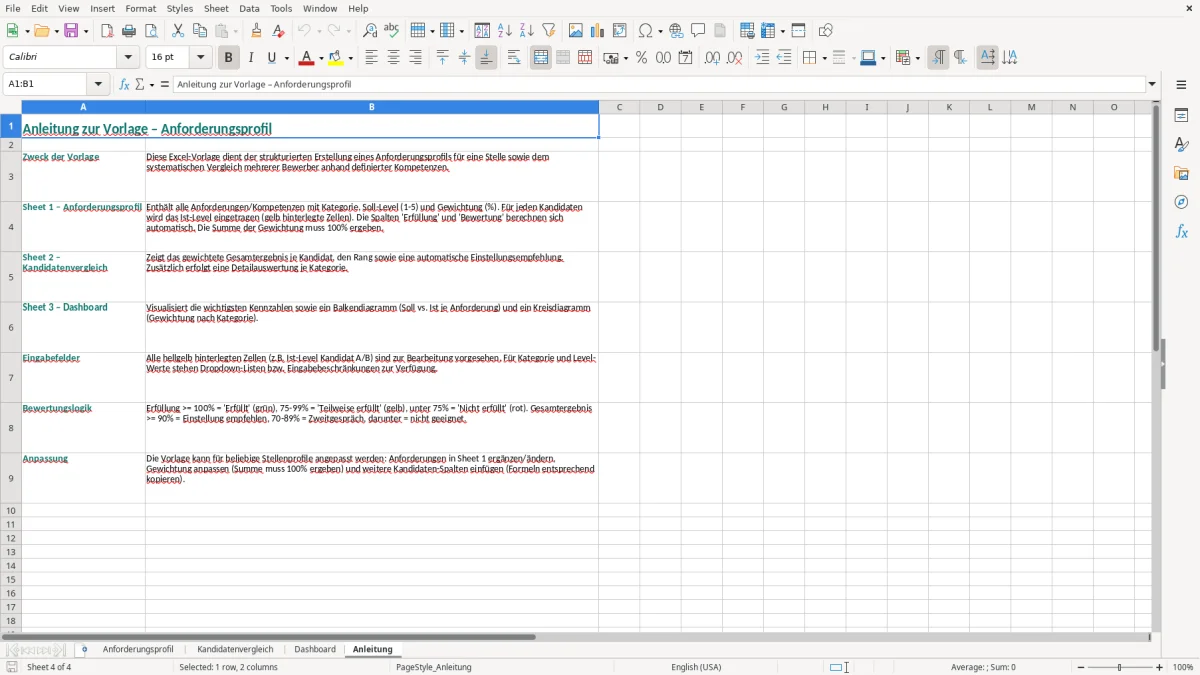Open the Draw Functions shapes icon
Screen dimensions: 1200x675
(x=826, y=31)
